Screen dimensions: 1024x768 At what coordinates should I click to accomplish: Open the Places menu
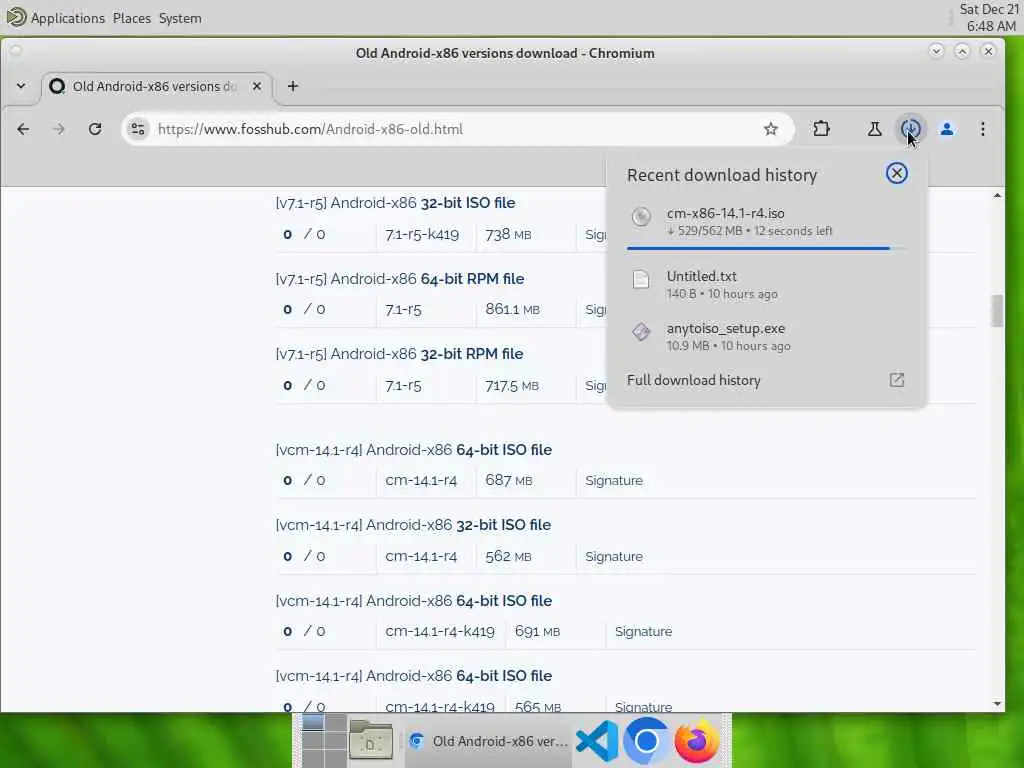pyautogui.click(x=131, y=18)
